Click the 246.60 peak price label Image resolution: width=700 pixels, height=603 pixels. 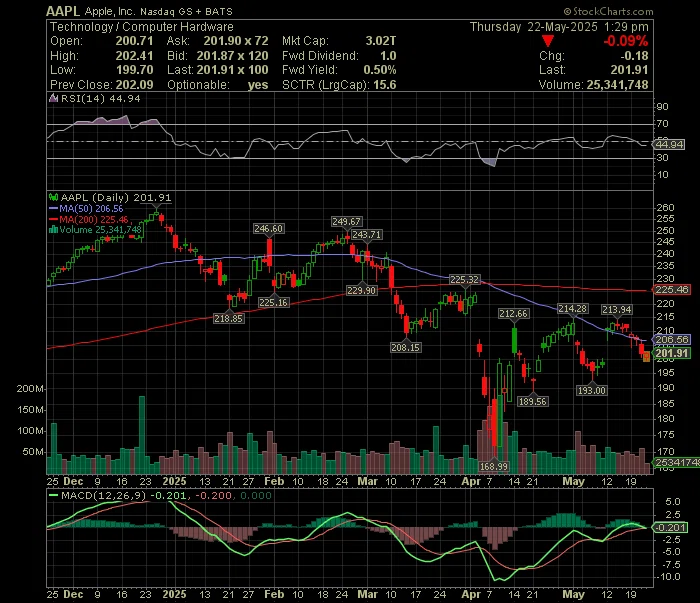click(268, 229)
